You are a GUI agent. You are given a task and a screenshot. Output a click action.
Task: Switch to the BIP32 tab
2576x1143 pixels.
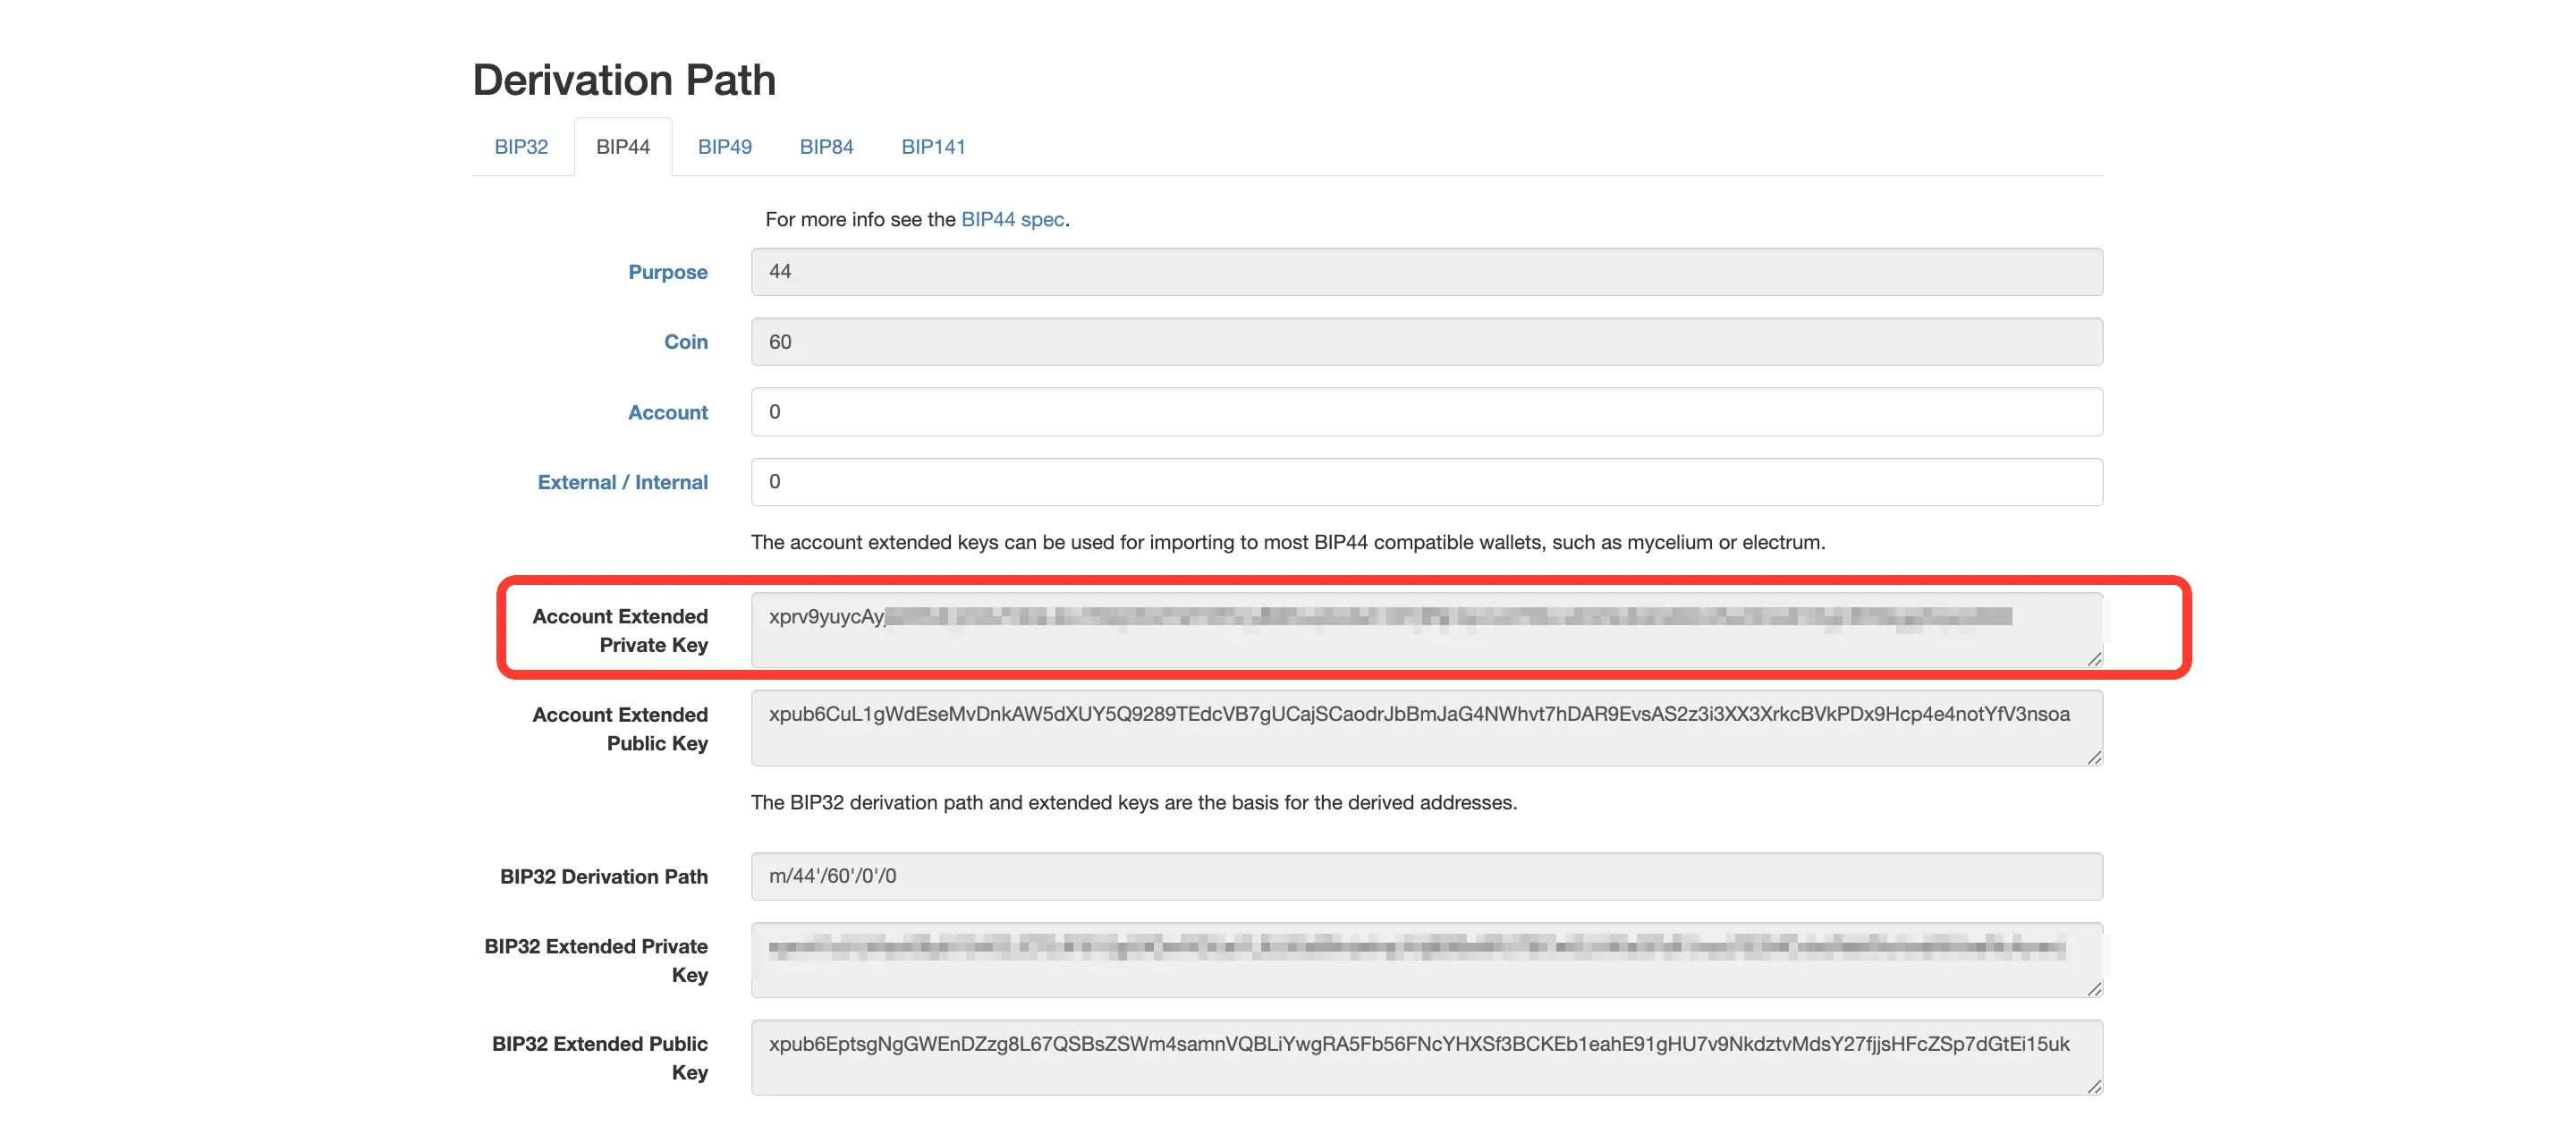coord(521,147)
